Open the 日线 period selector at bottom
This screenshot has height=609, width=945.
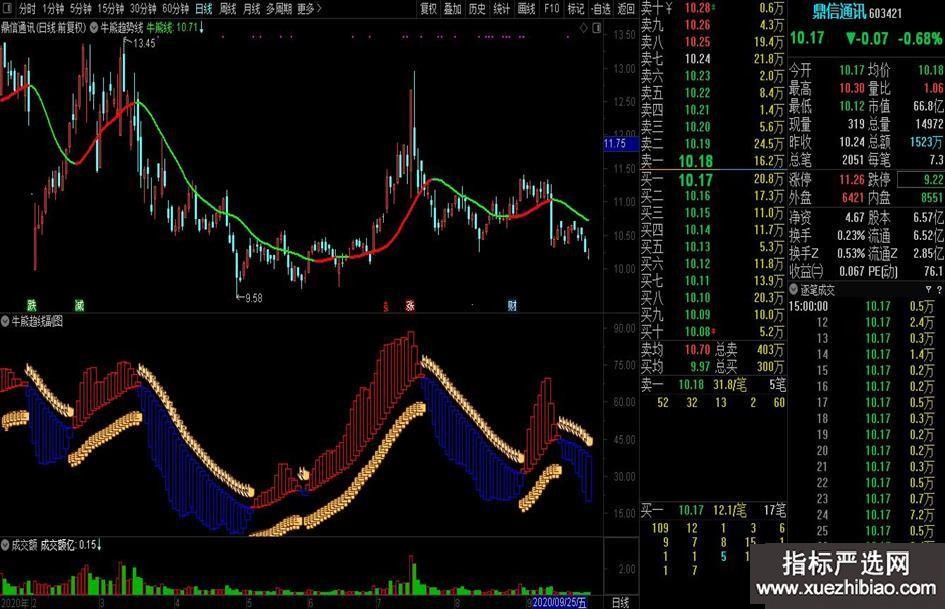click(621, 602)
